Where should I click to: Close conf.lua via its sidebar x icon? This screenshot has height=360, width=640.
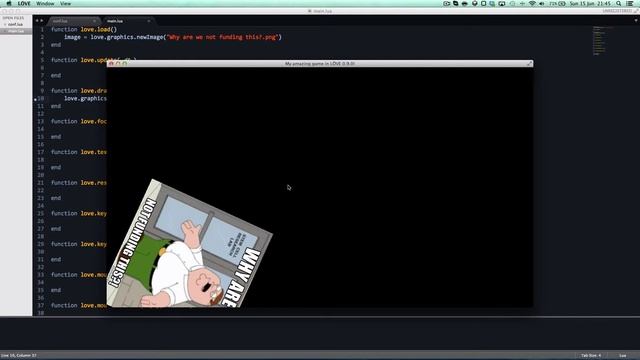5,24
